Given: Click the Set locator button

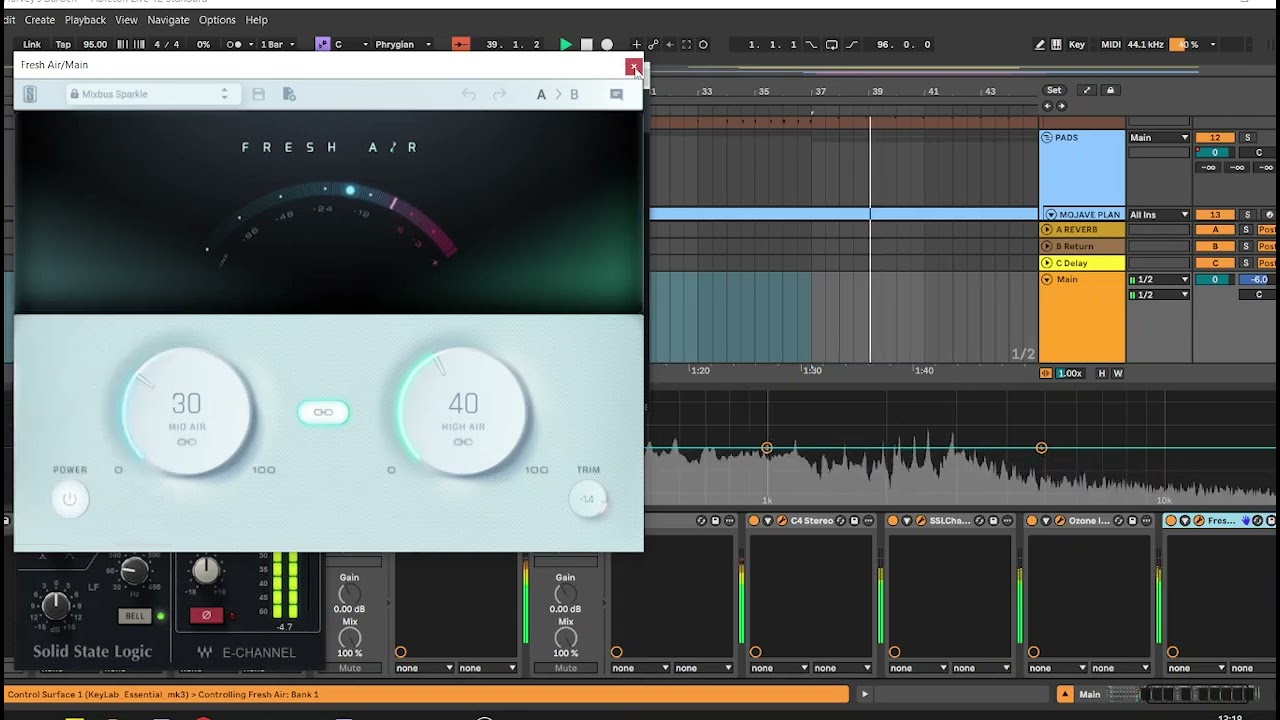Looking at the screenshot, I should coord(1054,90).
